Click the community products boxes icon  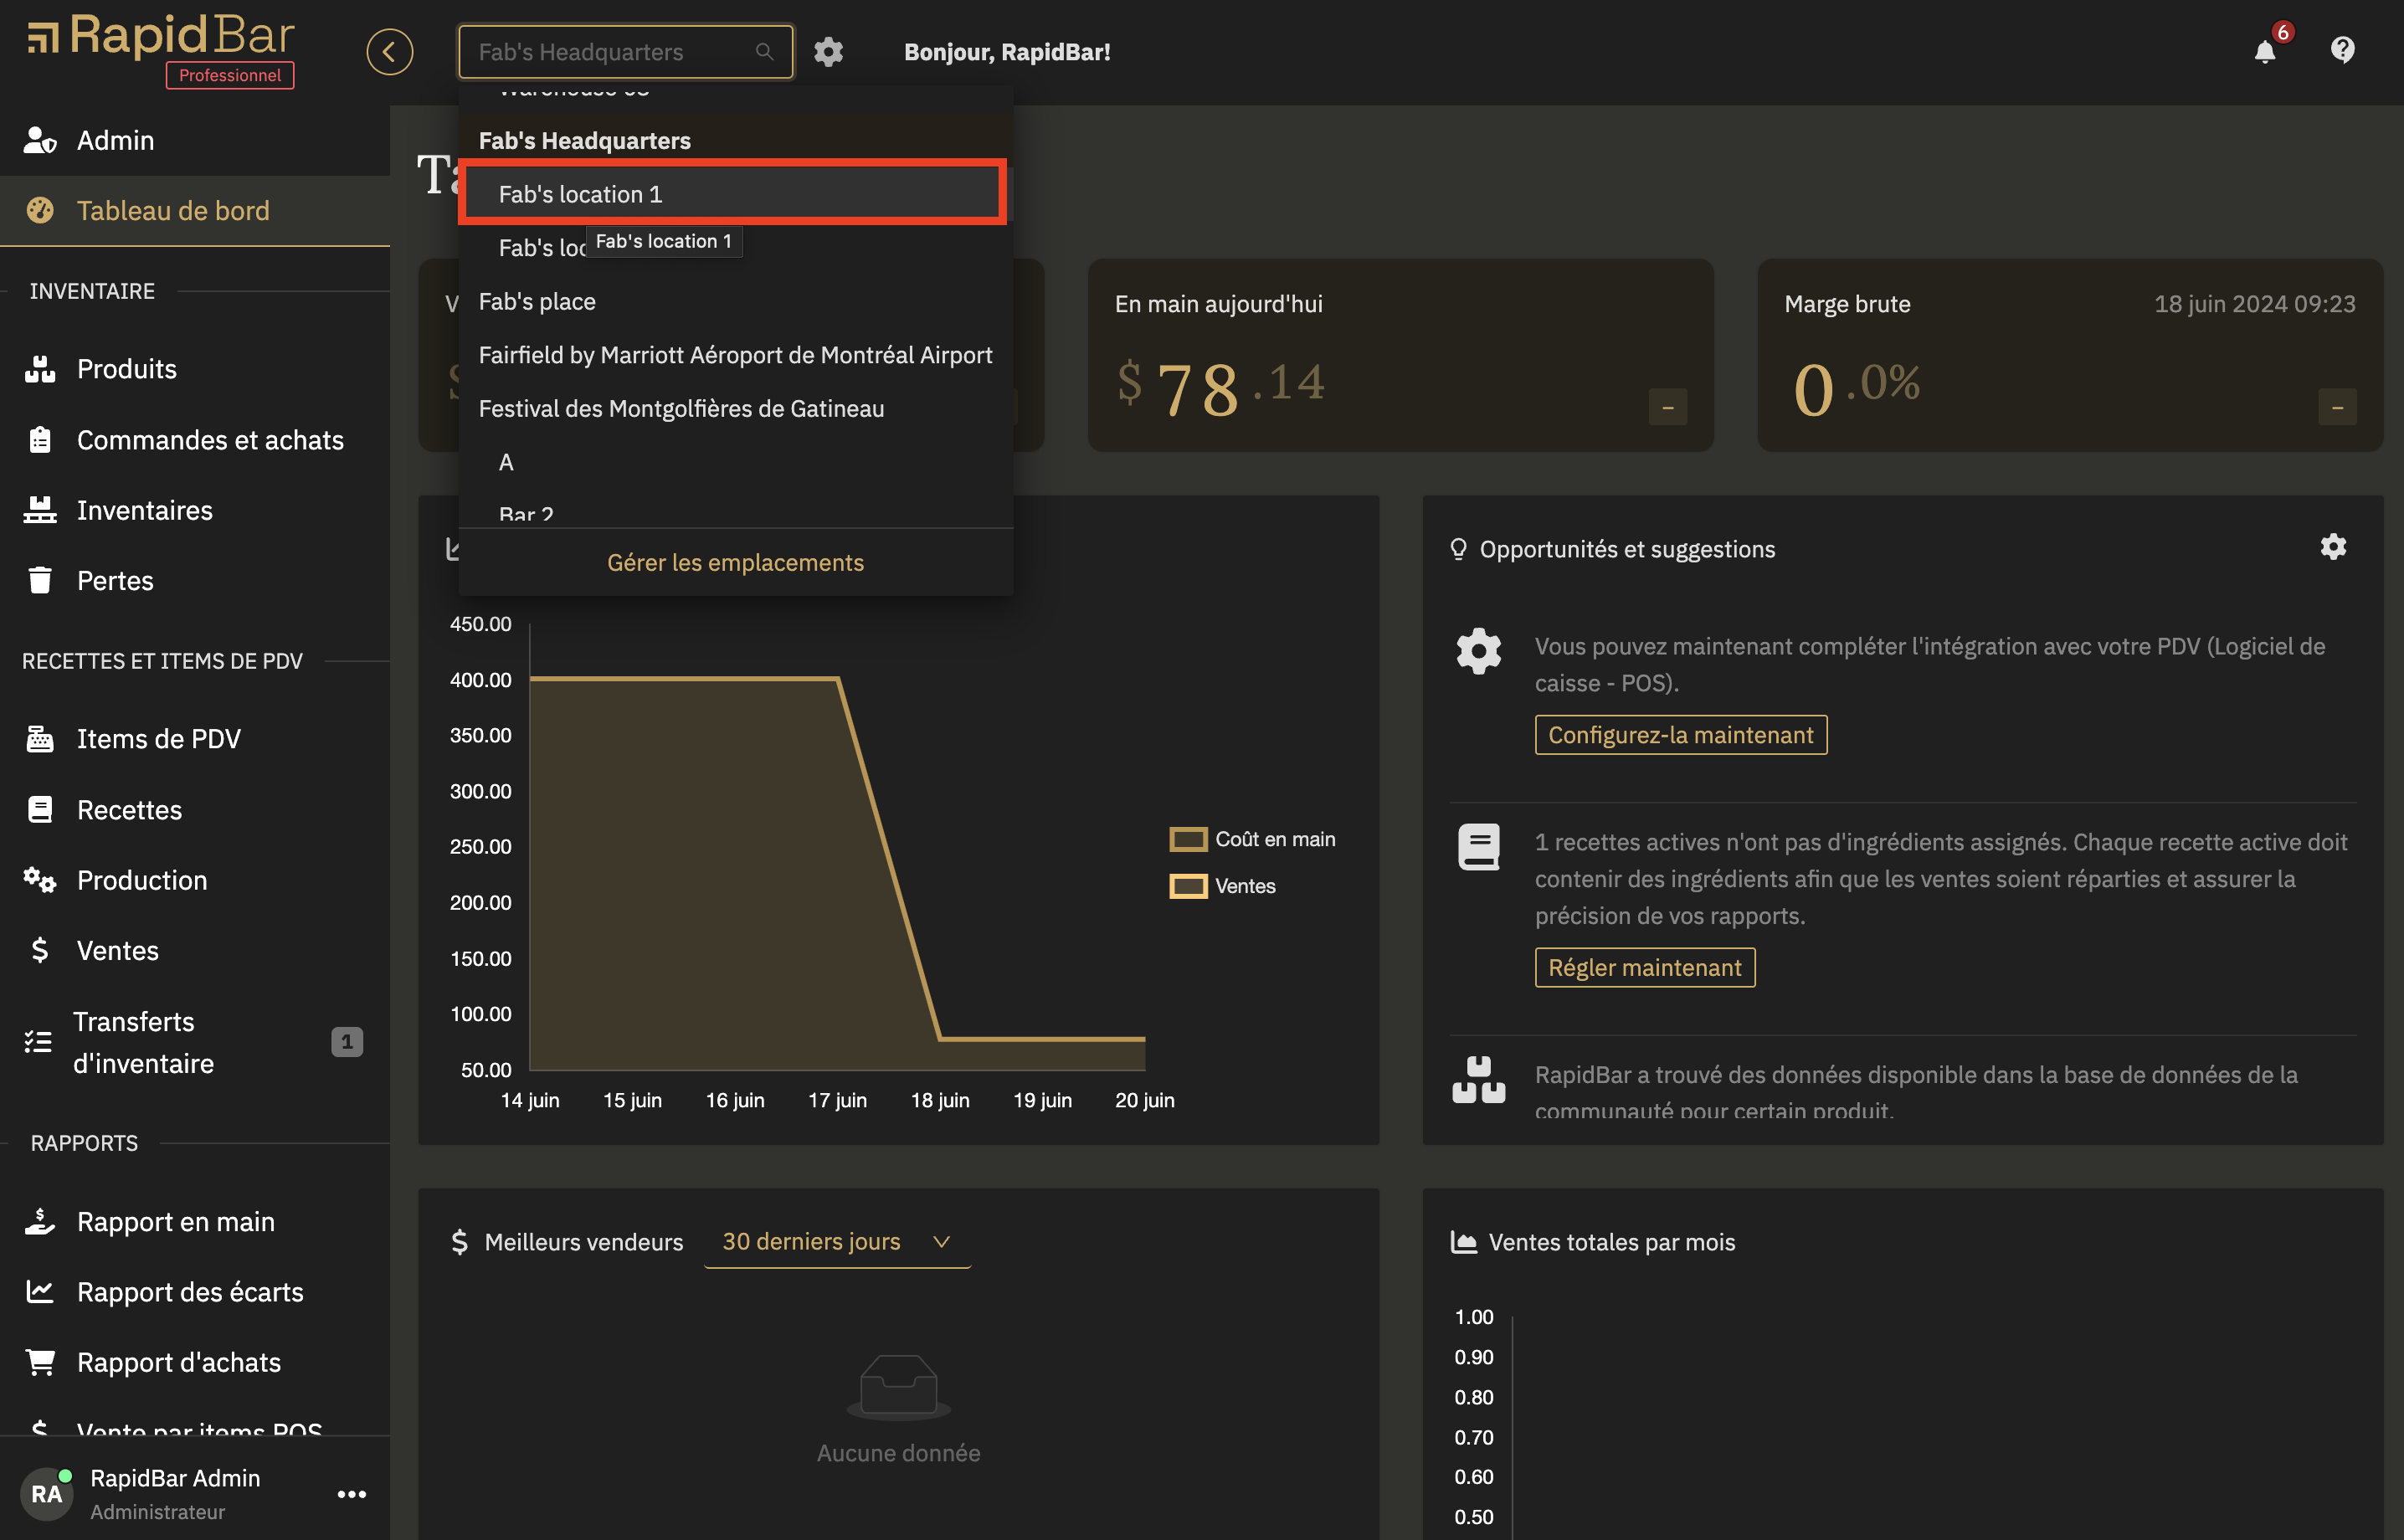point(1478,1080)
